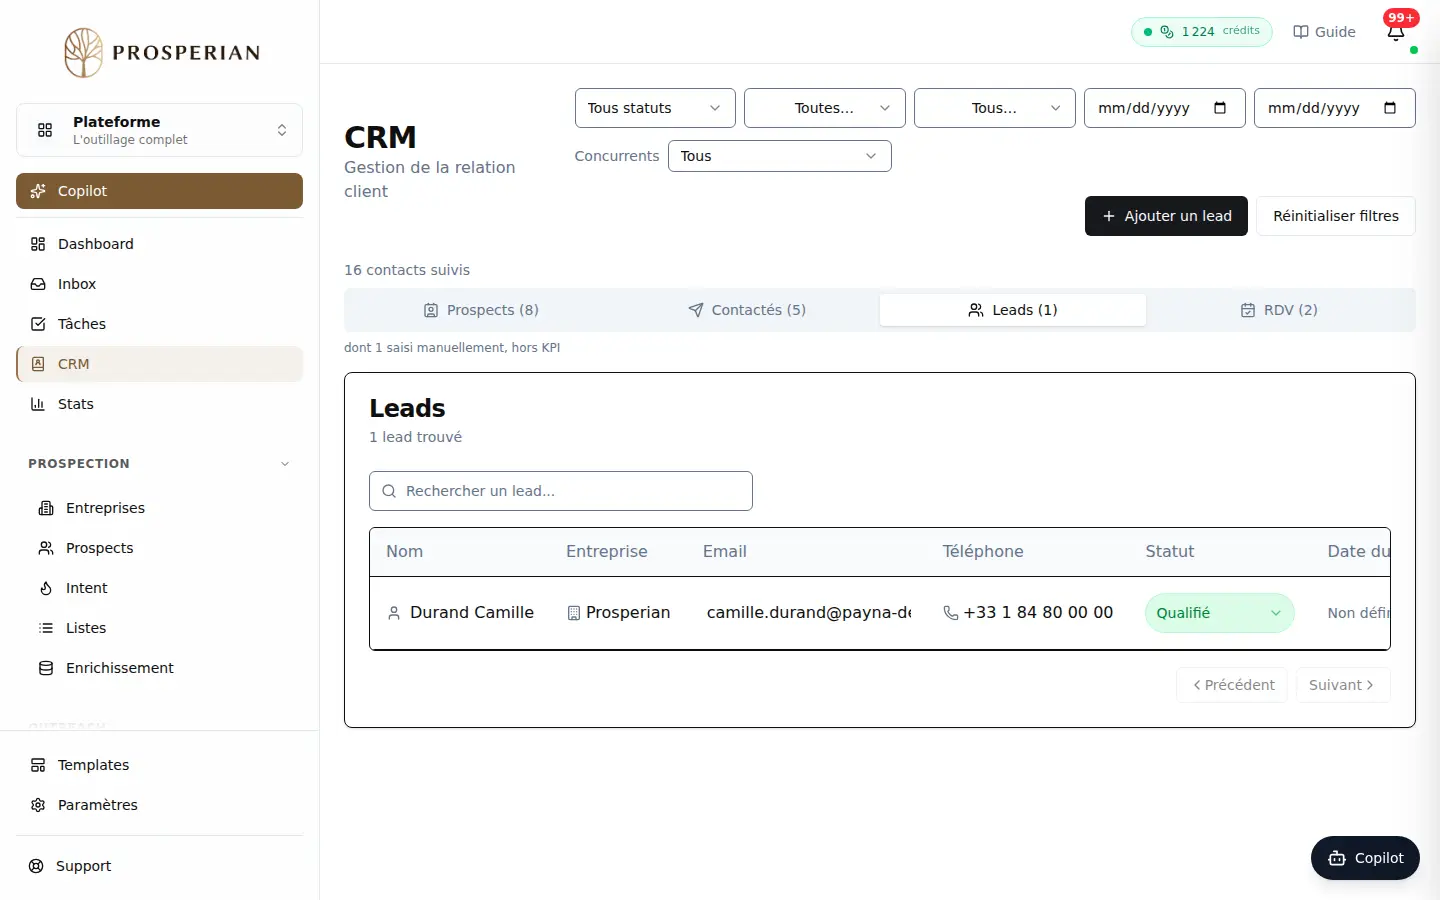Change the Qualifié status dropdown
The width and height of the screenshot is (1440, 900).
1220,613
